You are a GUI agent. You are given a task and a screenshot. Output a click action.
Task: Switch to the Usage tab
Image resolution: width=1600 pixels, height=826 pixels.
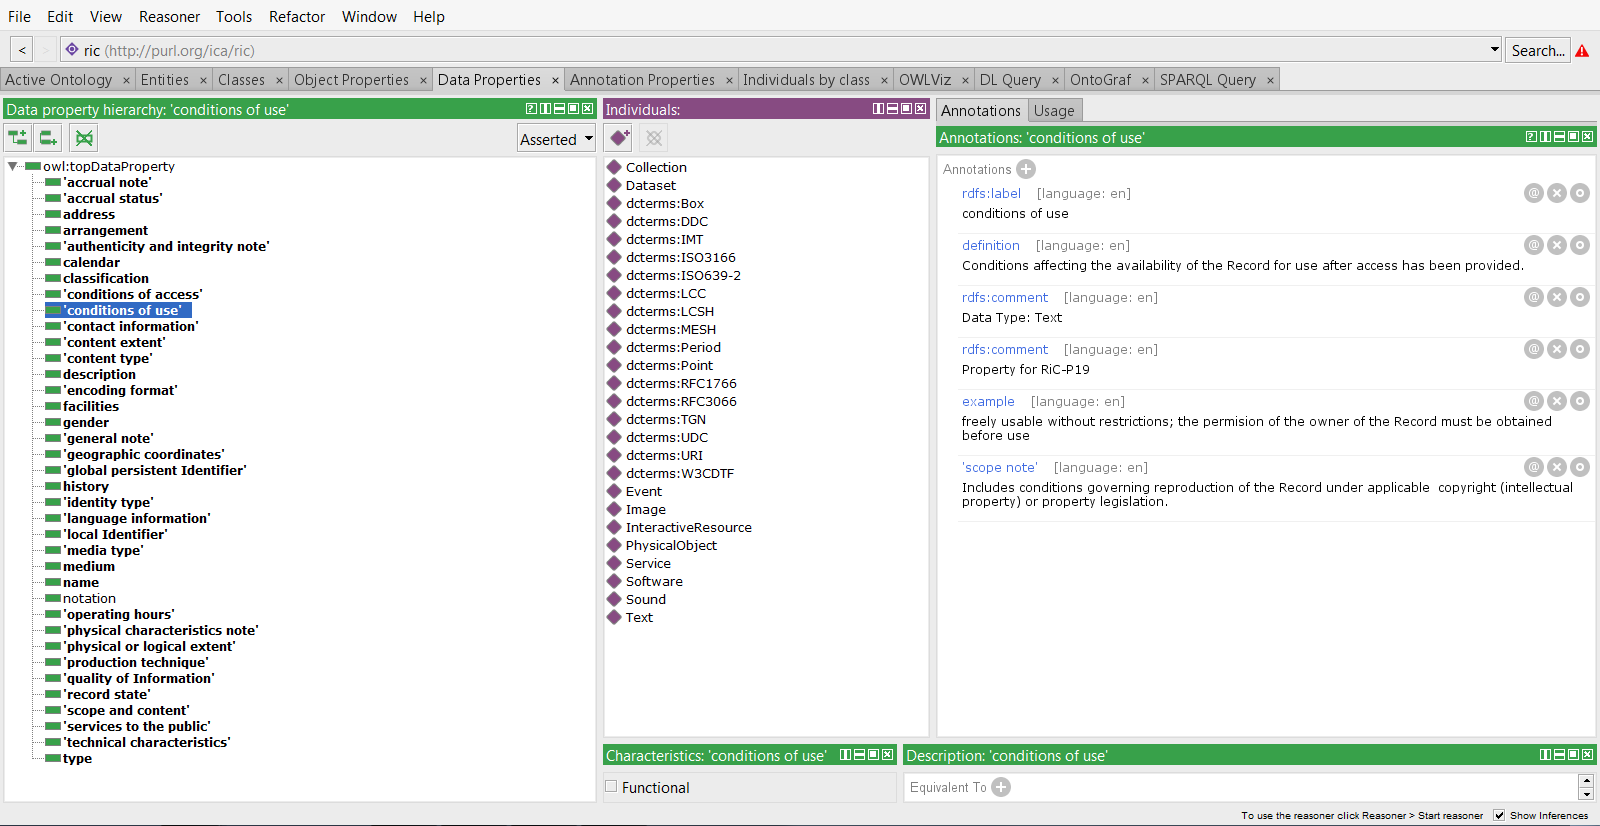tap(1054, 111)
